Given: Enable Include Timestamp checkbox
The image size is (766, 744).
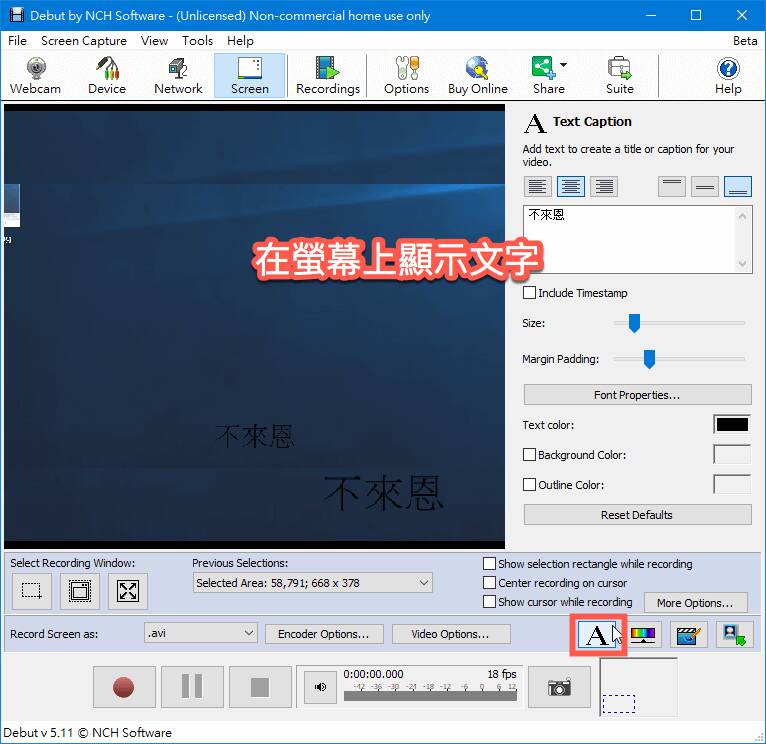Looking at the screenshot, I should click(529, 293).
